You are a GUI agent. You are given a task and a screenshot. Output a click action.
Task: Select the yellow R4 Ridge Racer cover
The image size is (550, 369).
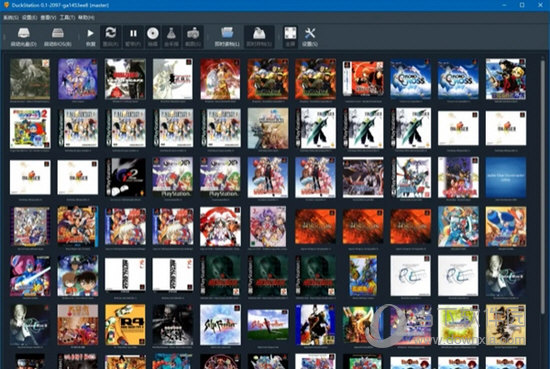click(x=125, y=325)
